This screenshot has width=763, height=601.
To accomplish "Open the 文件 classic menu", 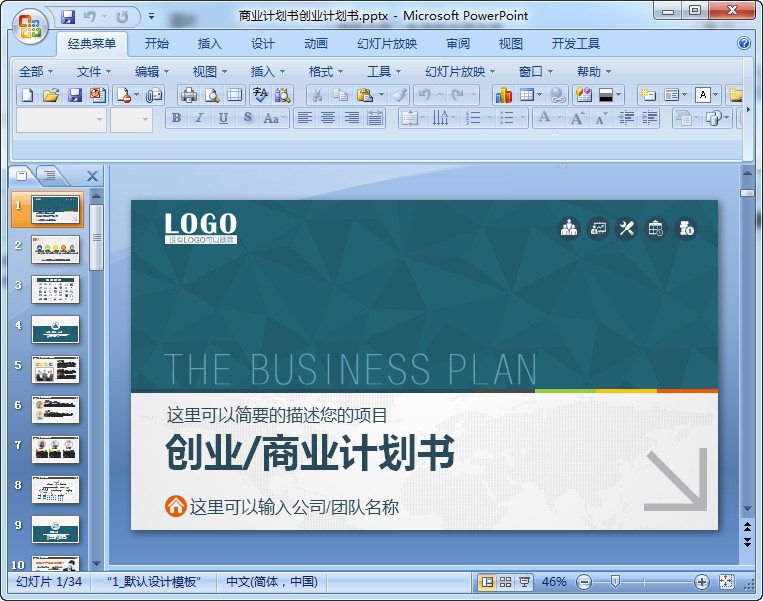I will point(93,72).
